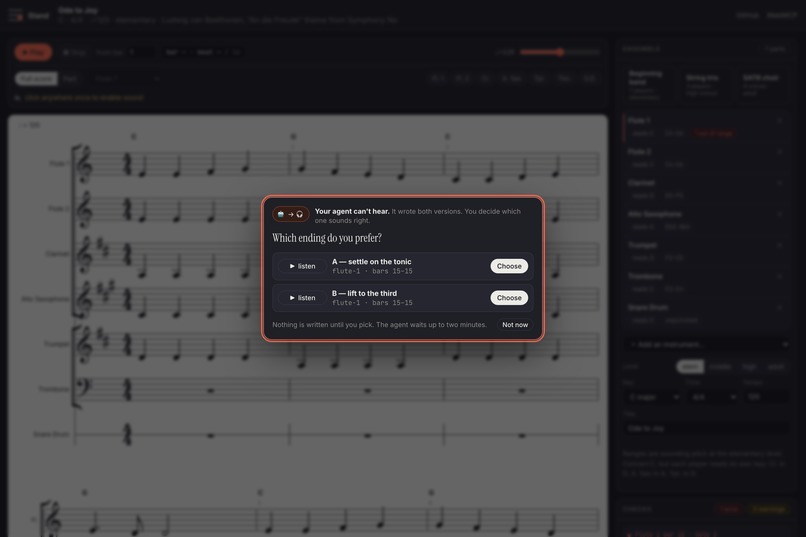Image resolution: width=806 pixels, height=537 pixels.
Task: Choose ending B, lift to the third
Action: (x=509, y=298)
